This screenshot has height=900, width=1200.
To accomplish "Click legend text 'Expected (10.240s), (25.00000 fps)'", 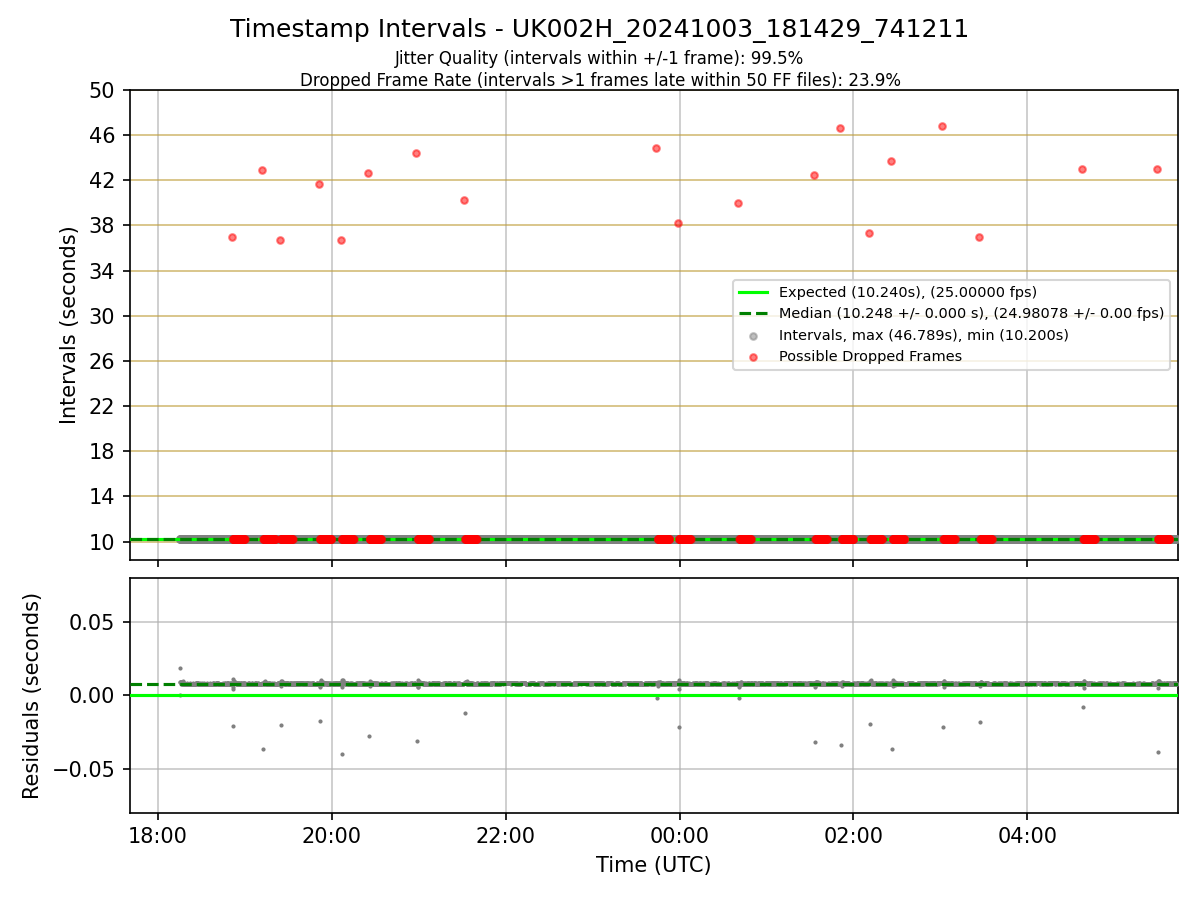I will 907,292.
